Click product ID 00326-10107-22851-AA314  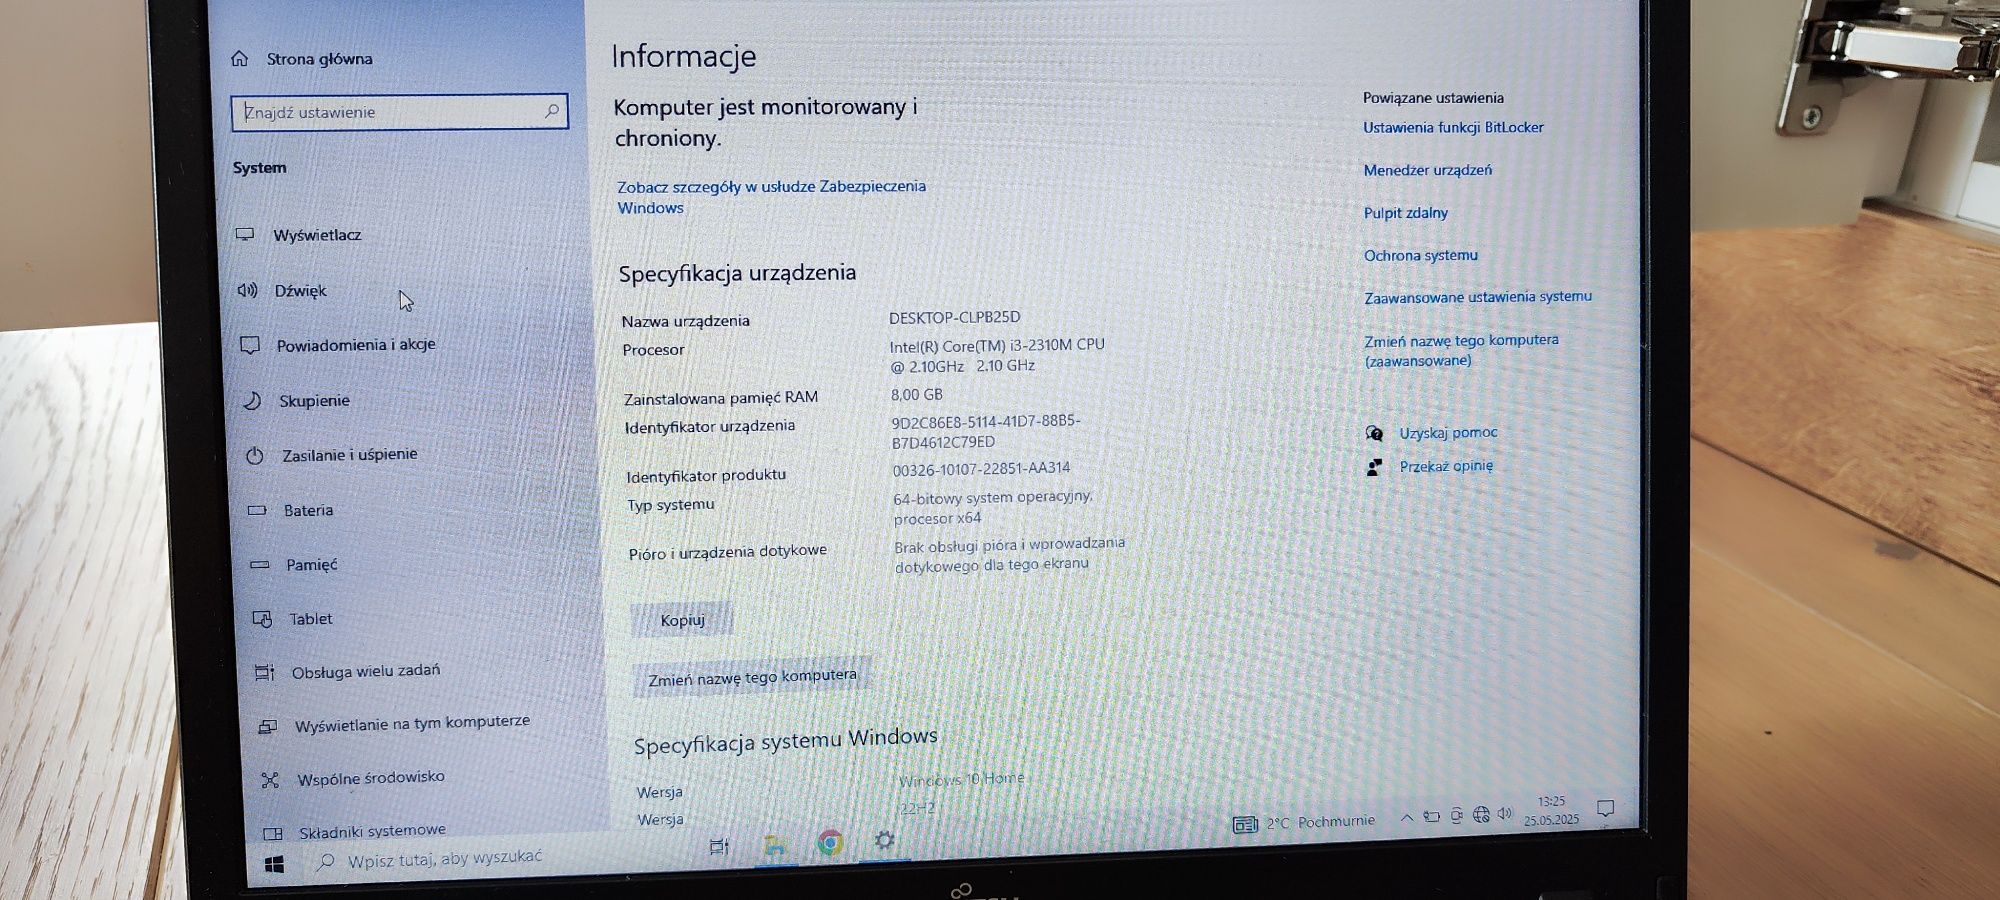(981, 468)
